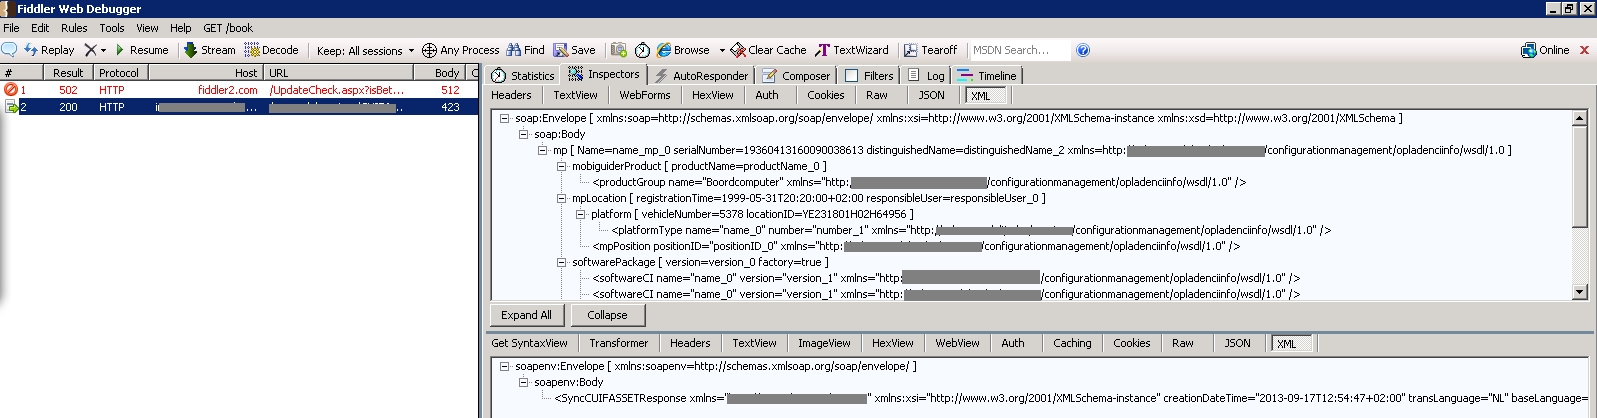Select the request JSON inspector tab
This screenshot has height=418, width=1597.
pyautogui.click(x=931, y=95)
